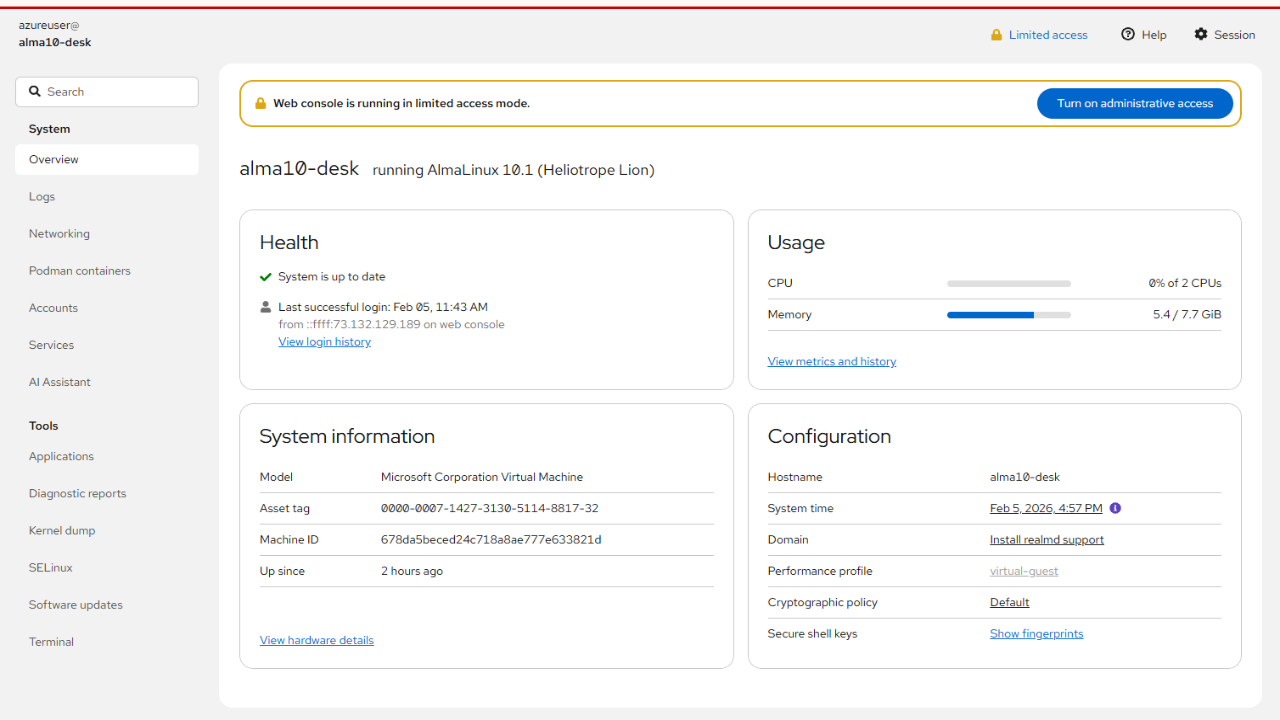Open AI Assistant in the sidebar
Image resolution: width=1280 pixels, height=720 pixels.
point(107,382)
